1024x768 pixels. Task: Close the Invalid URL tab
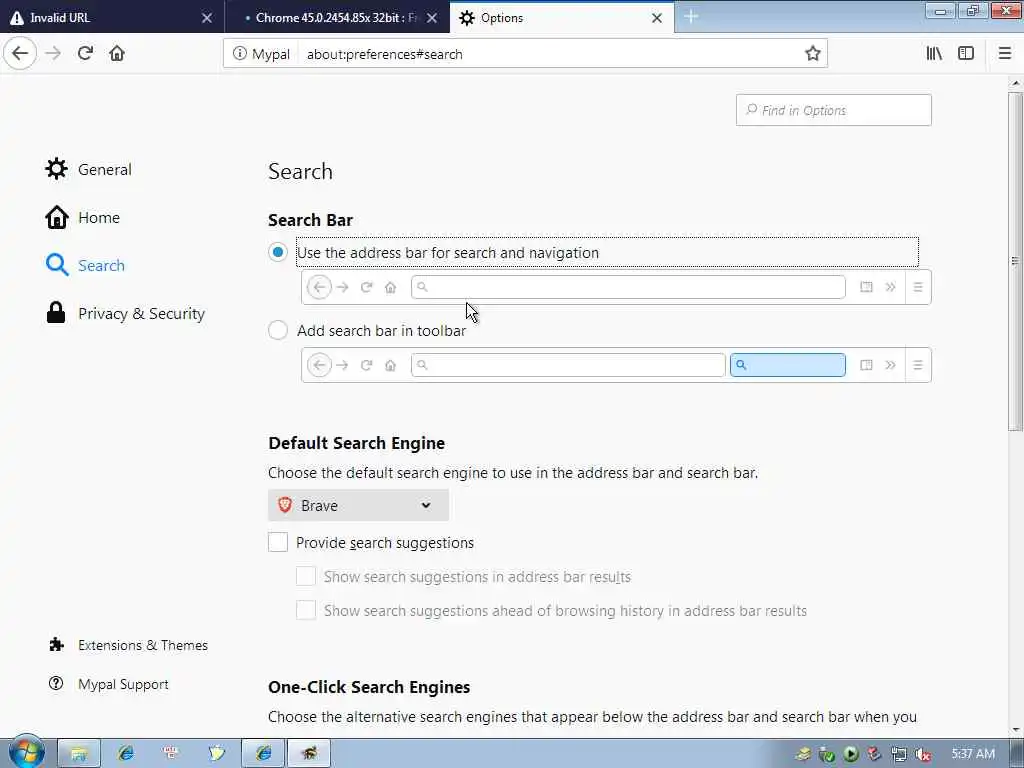pyautogui.click(x=206, y=18)
